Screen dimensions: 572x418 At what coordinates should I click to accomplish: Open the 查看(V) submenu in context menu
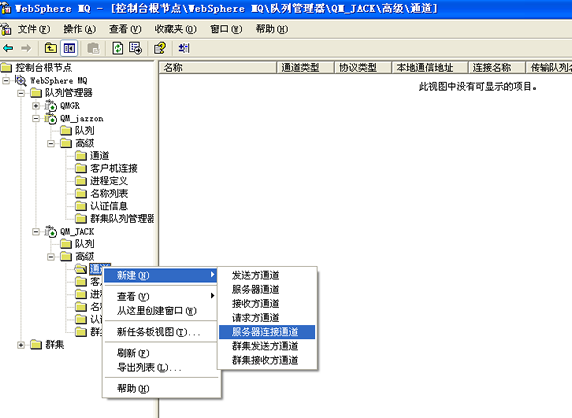tap(161, 296)
